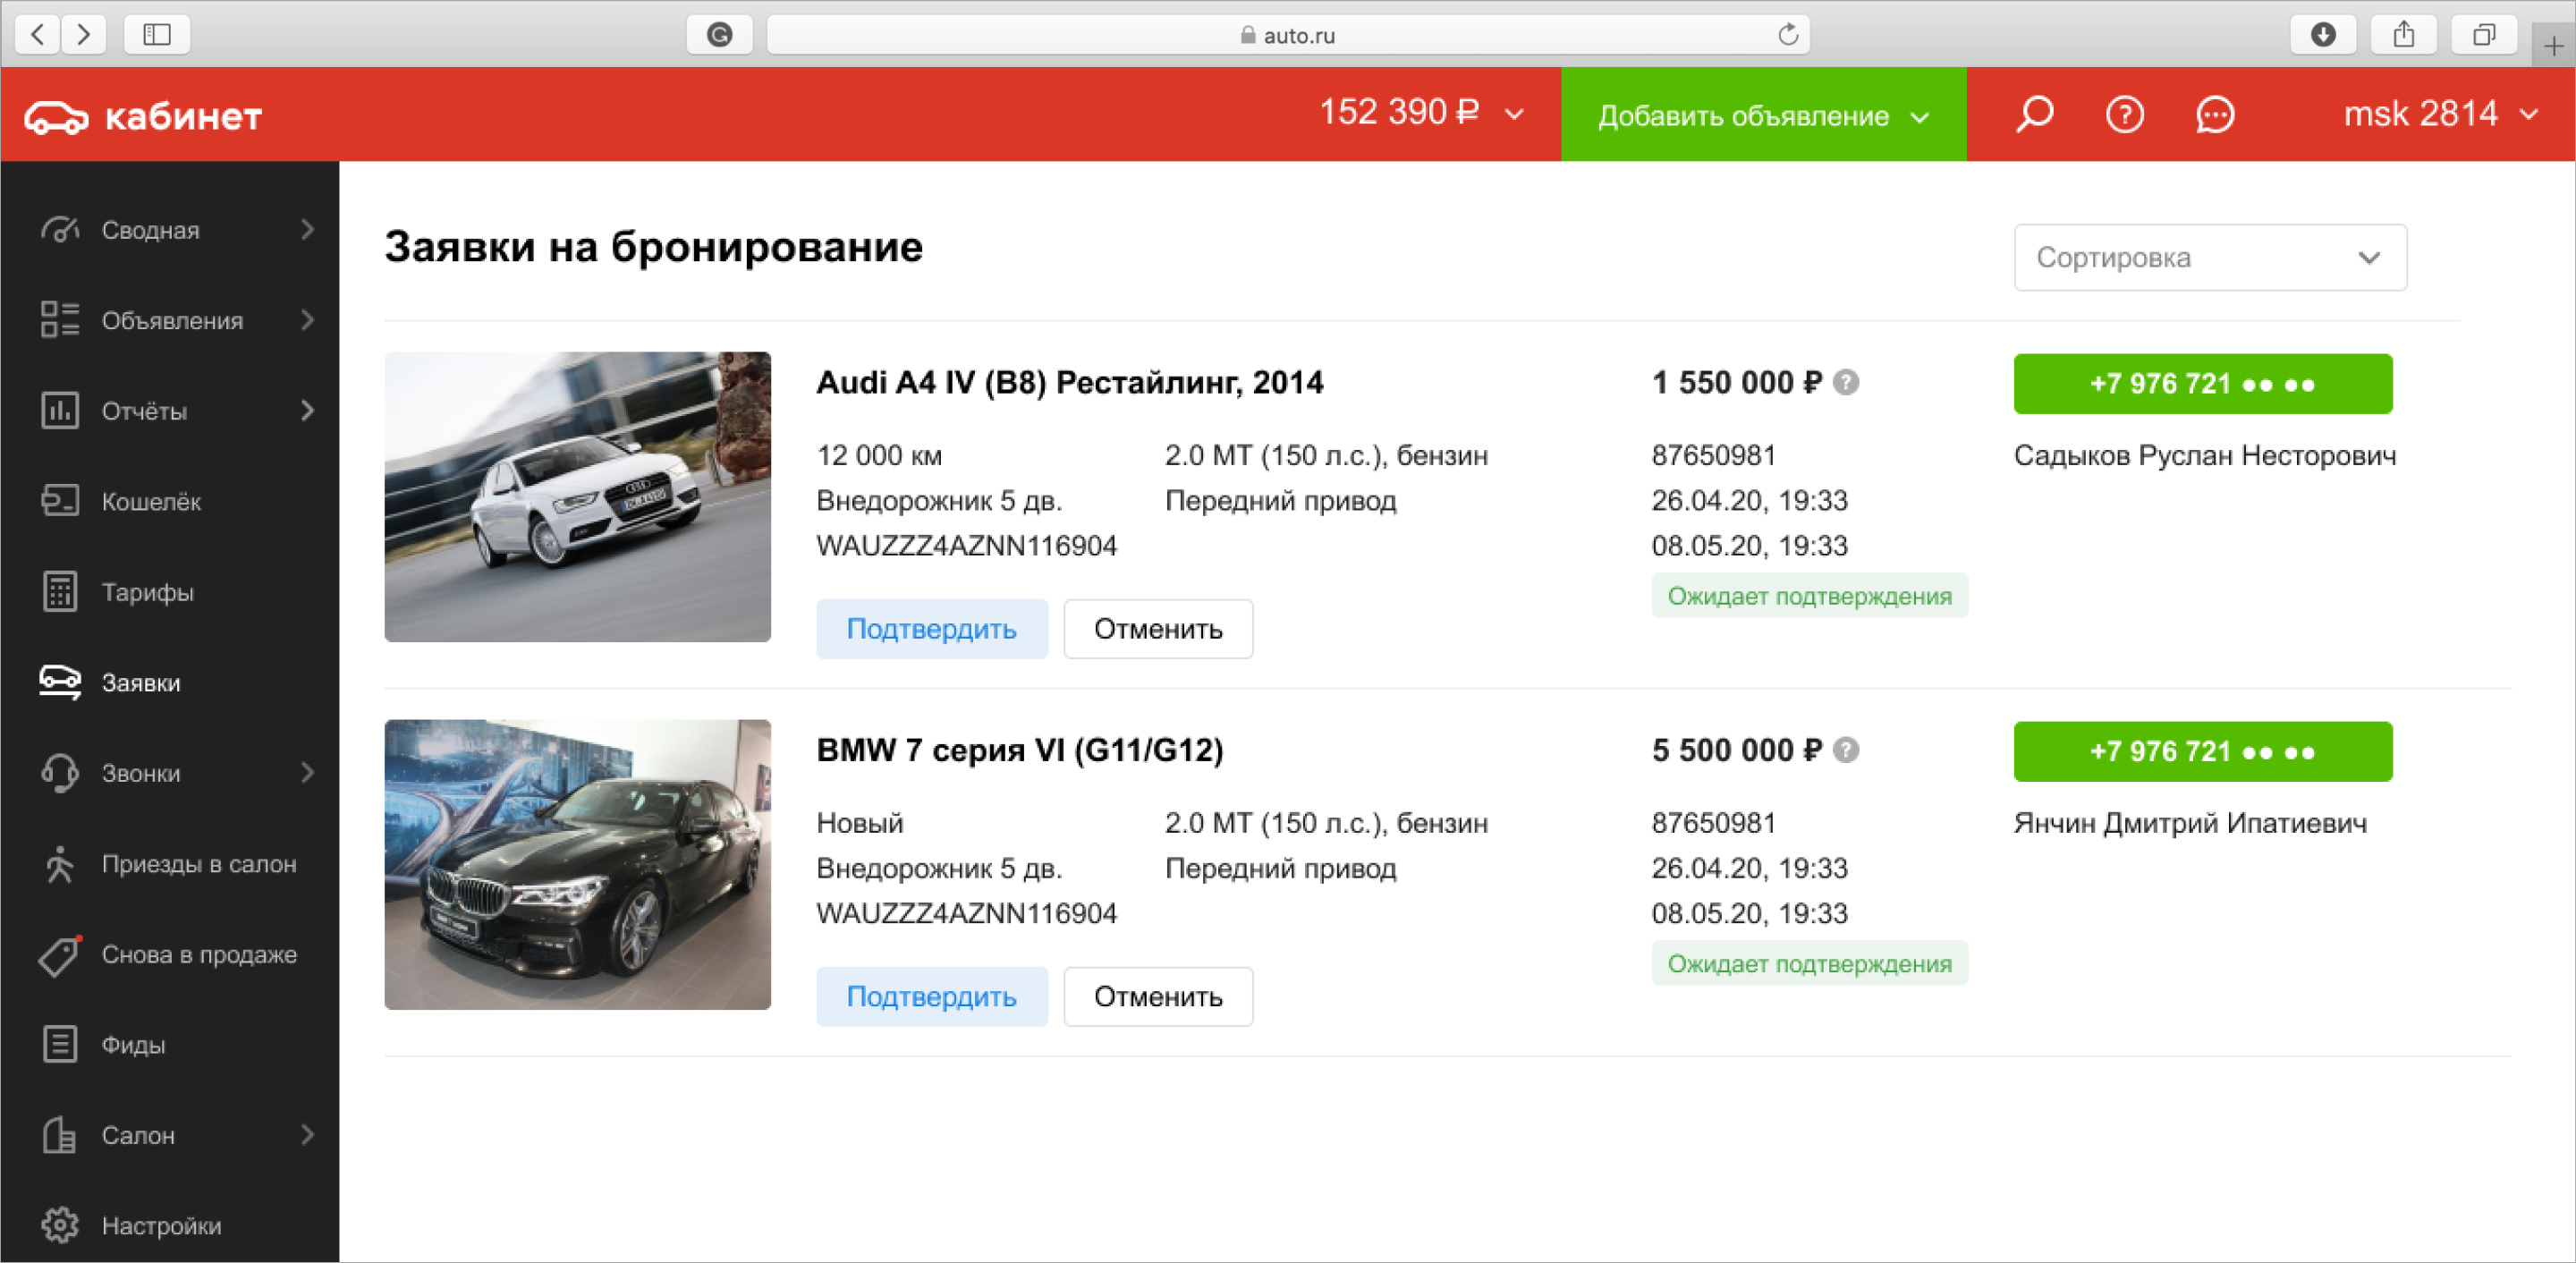
Task: Toggle the Safari sidebar button
Action: [157, 35]
